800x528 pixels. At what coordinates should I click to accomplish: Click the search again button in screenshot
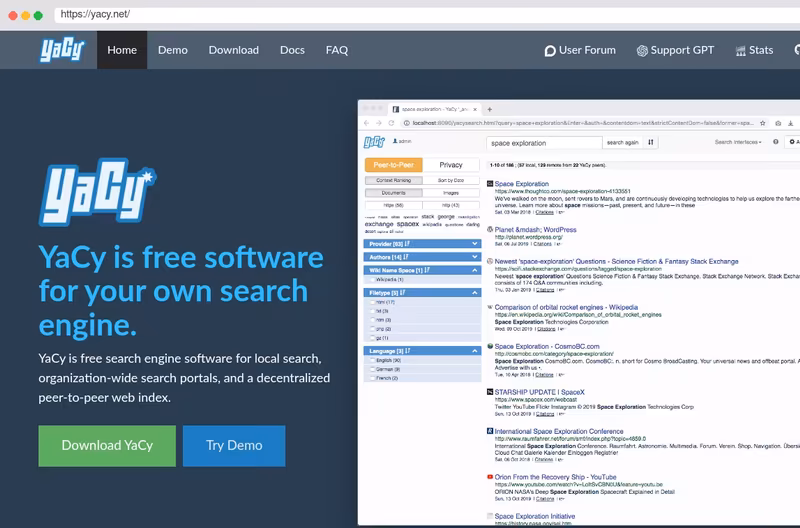tap(622, 143)
